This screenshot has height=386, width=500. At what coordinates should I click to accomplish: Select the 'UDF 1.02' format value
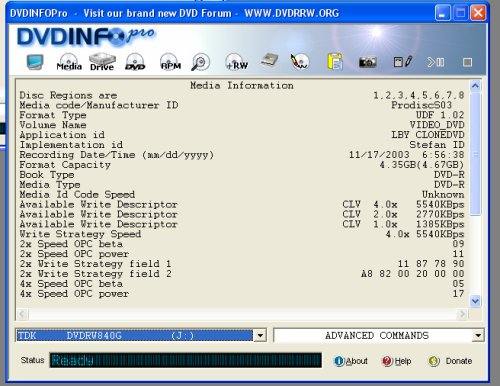coord(440,115)
